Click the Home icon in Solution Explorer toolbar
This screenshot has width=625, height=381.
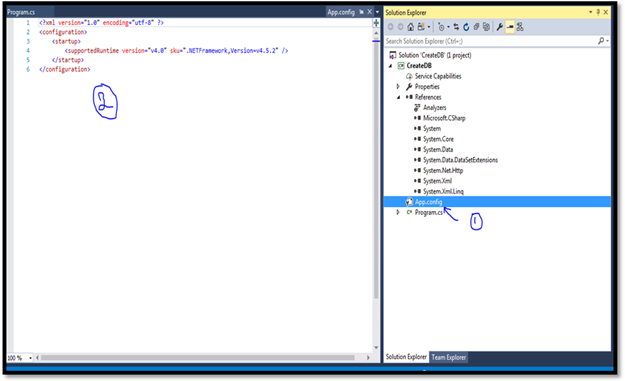pyautogui.click(x=411, y=27)
